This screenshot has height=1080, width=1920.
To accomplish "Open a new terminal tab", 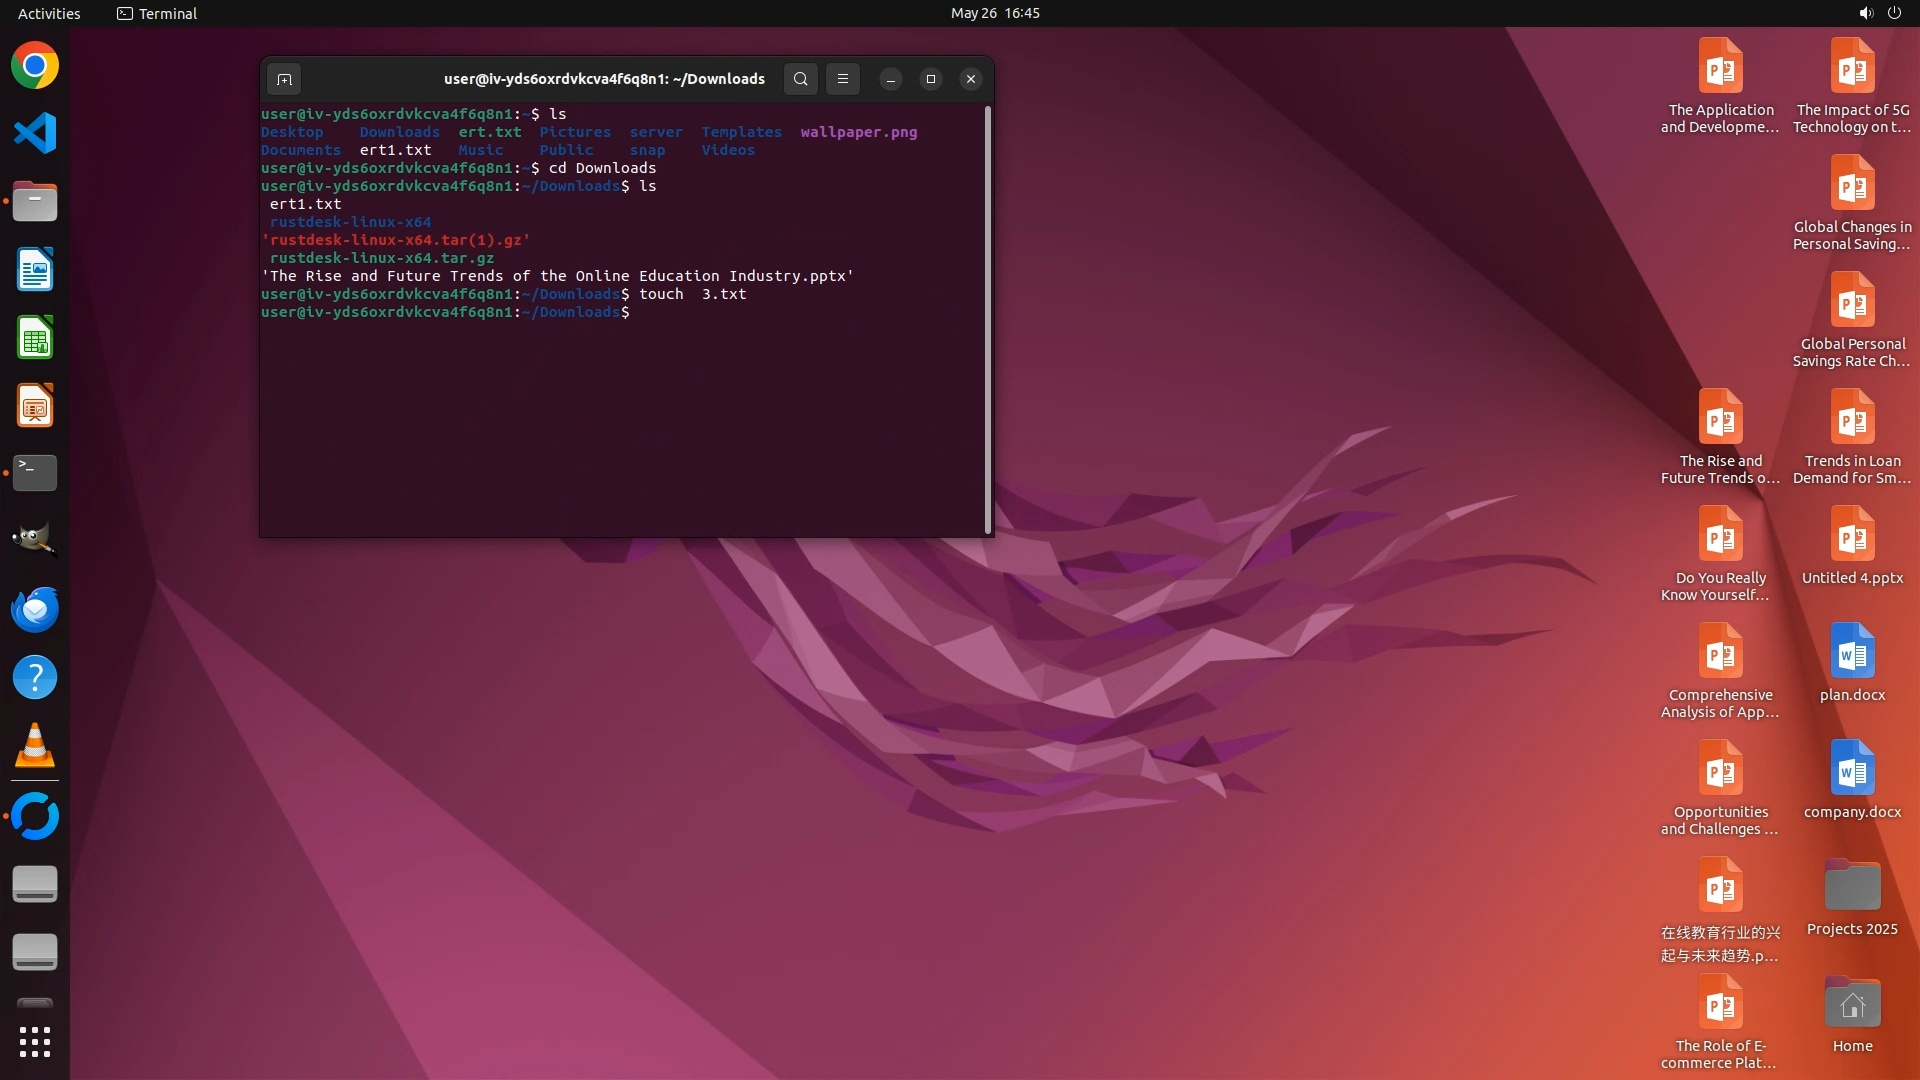I will (284, 79).
